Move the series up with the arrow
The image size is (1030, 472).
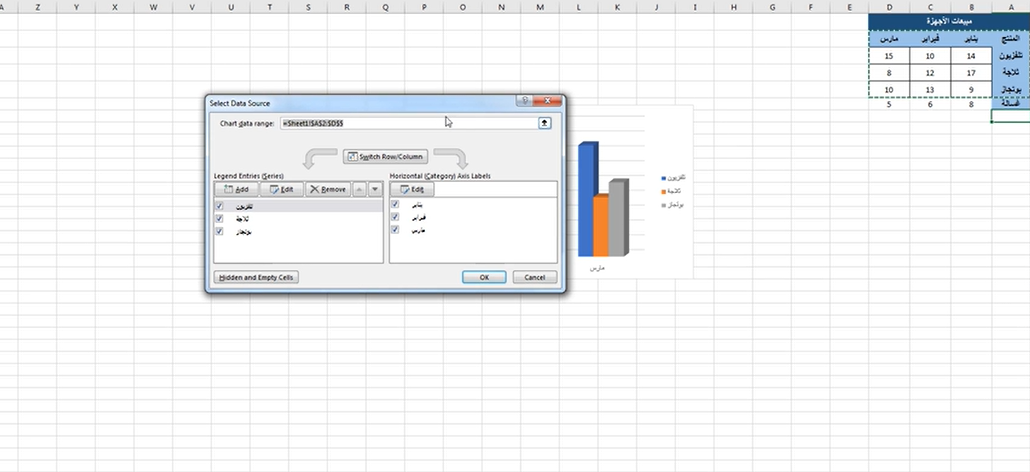(x=360, y=189)
